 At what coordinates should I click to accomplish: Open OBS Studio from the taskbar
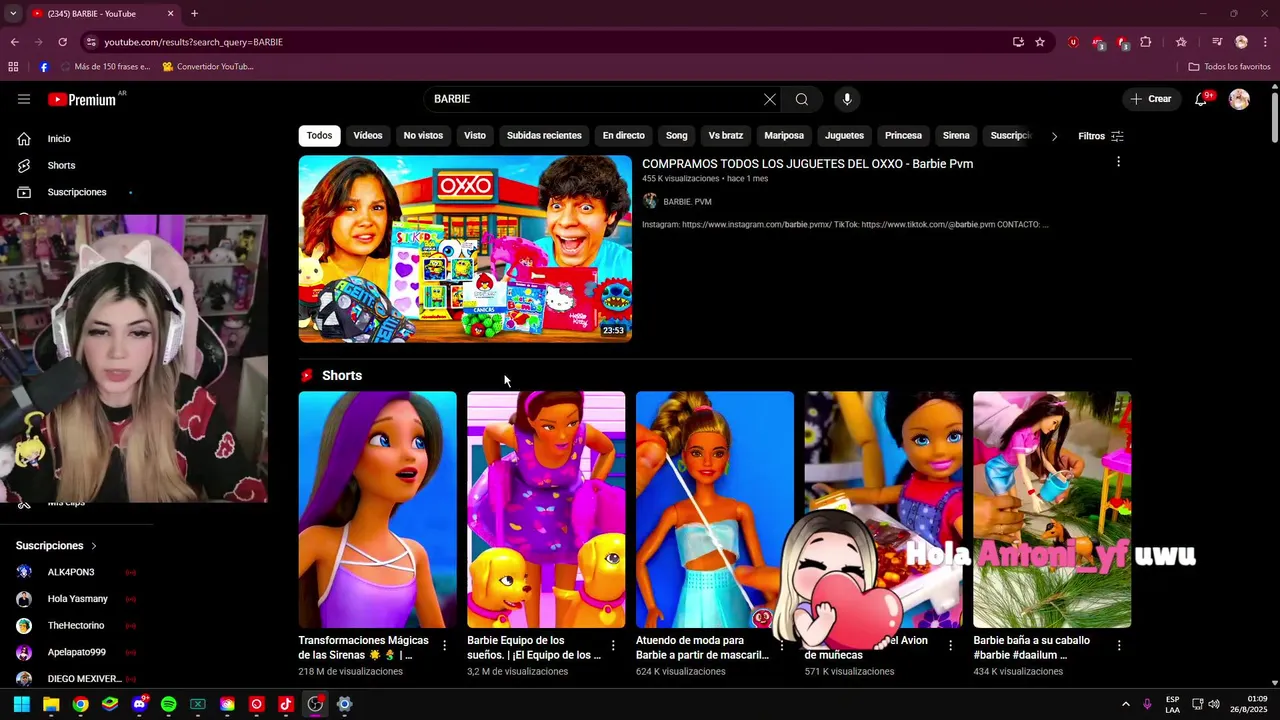[x=315, y=704]
